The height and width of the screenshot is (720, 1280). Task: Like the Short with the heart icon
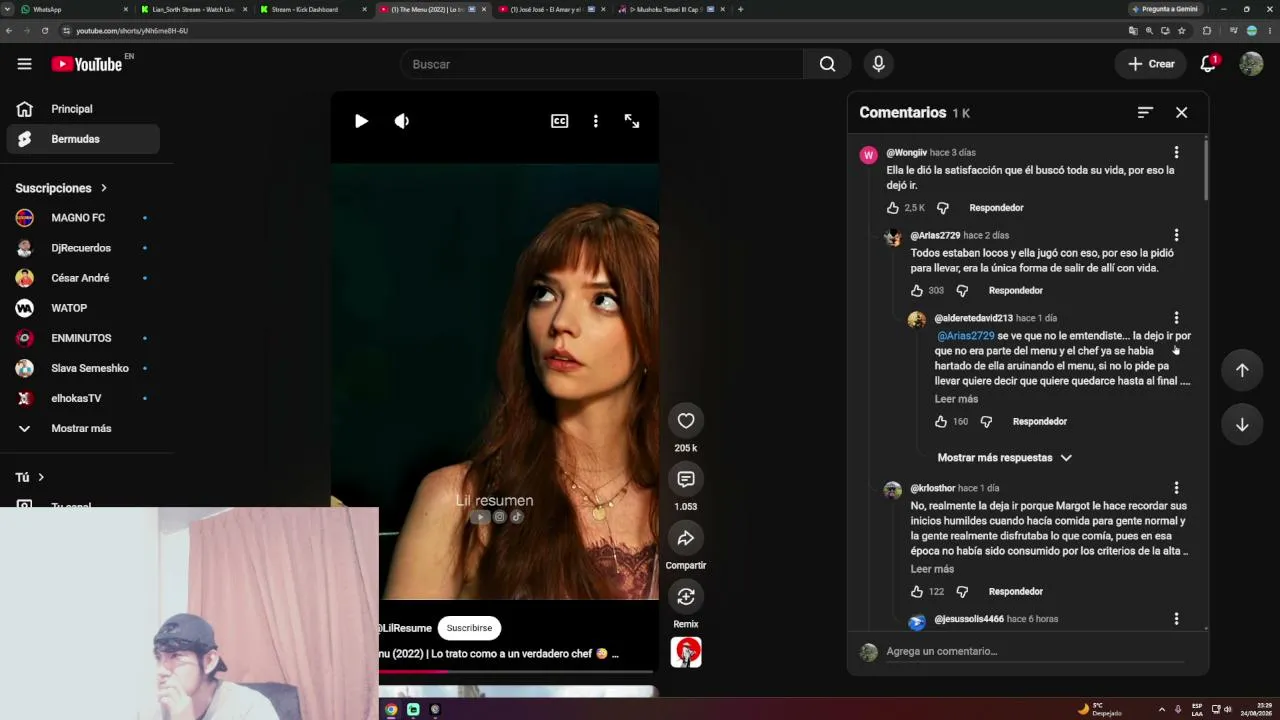click(x=686, y=421)
